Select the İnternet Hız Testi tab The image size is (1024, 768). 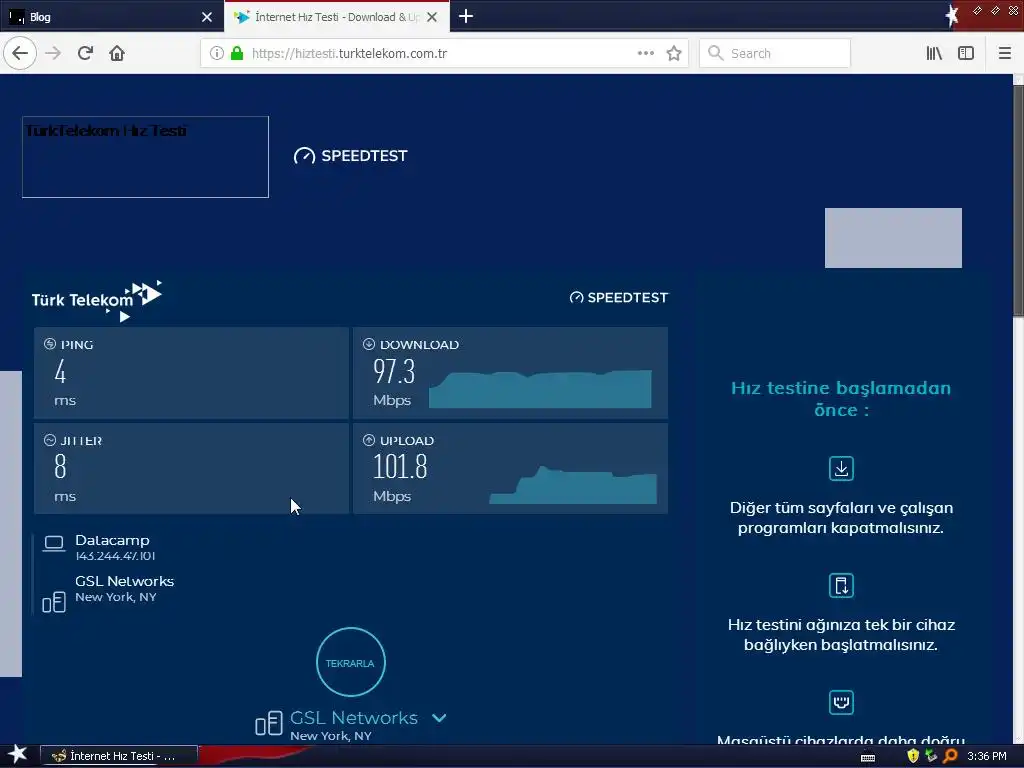[336, 17]
